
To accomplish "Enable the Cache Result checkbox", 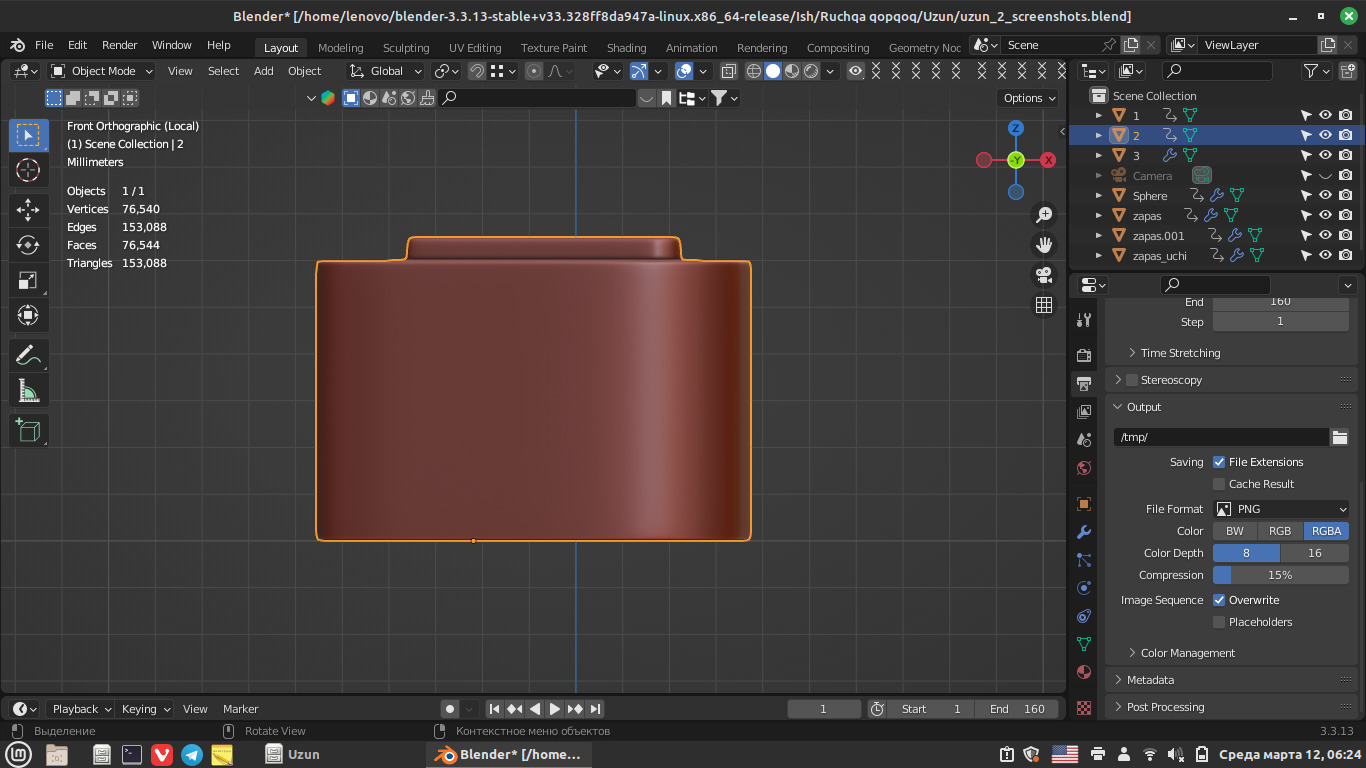I will [1219, 484].
